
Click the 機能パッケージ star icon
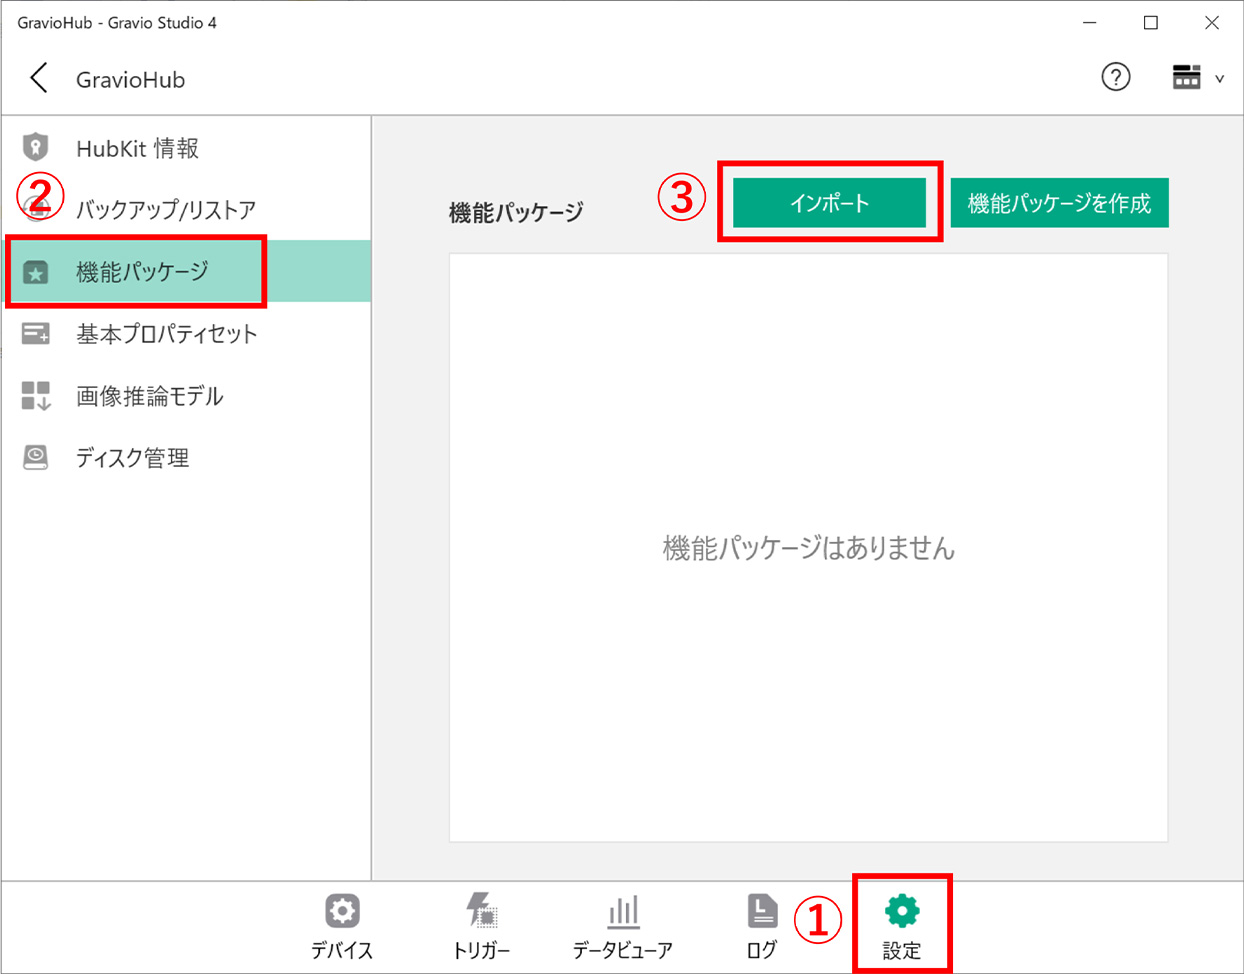pos(36,272)
